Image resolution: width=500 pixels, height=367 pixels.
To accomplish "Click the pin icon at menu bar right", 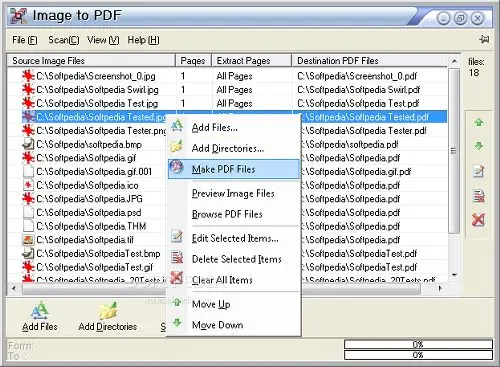I will tap(484, 39).
